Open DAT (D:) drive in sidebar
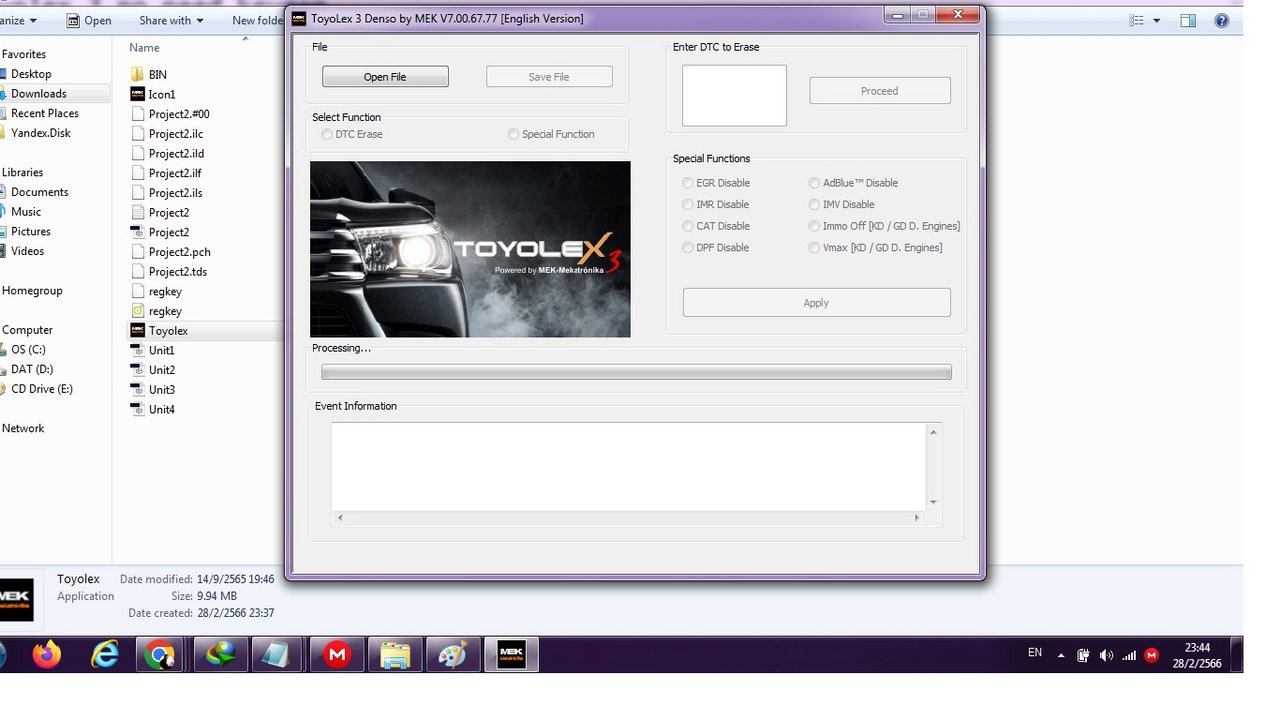 (32, 370)
